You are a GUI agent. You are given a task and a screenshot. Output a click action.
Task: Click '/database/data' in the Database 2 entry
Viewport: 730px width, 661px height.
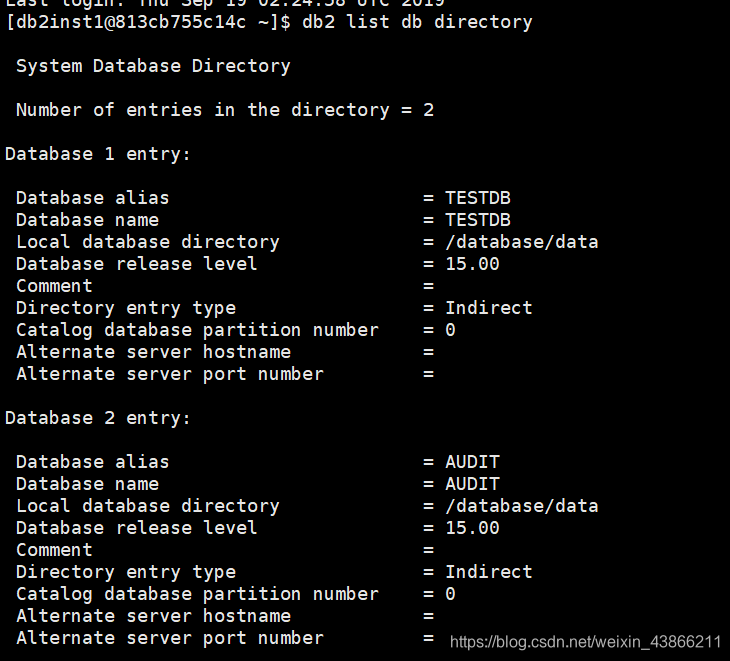tap(521, 506)
